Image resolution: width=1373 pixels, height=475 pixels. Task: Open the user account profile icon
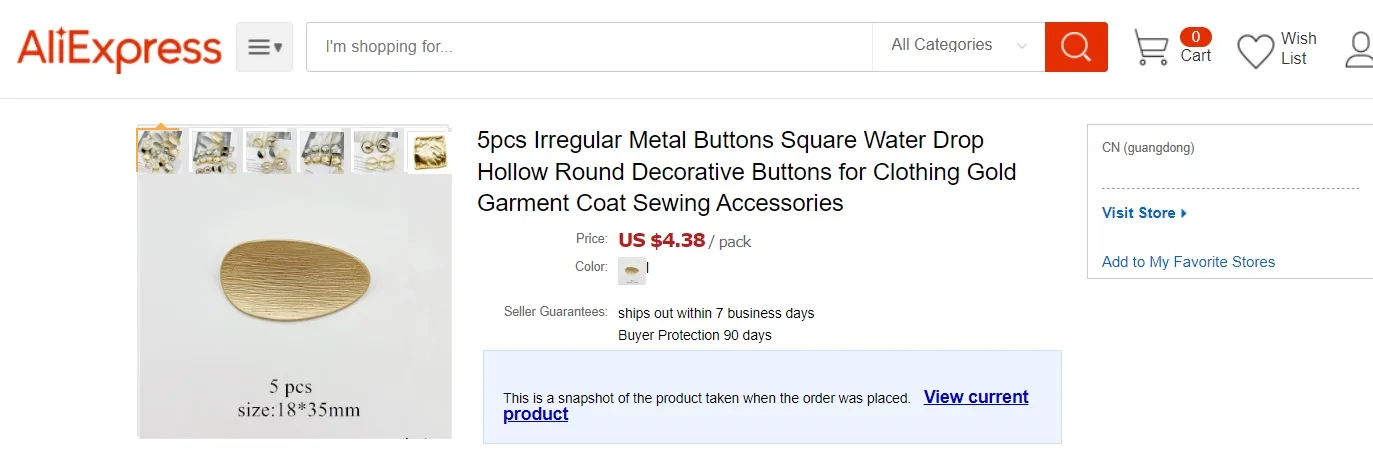click(1359, 49)
